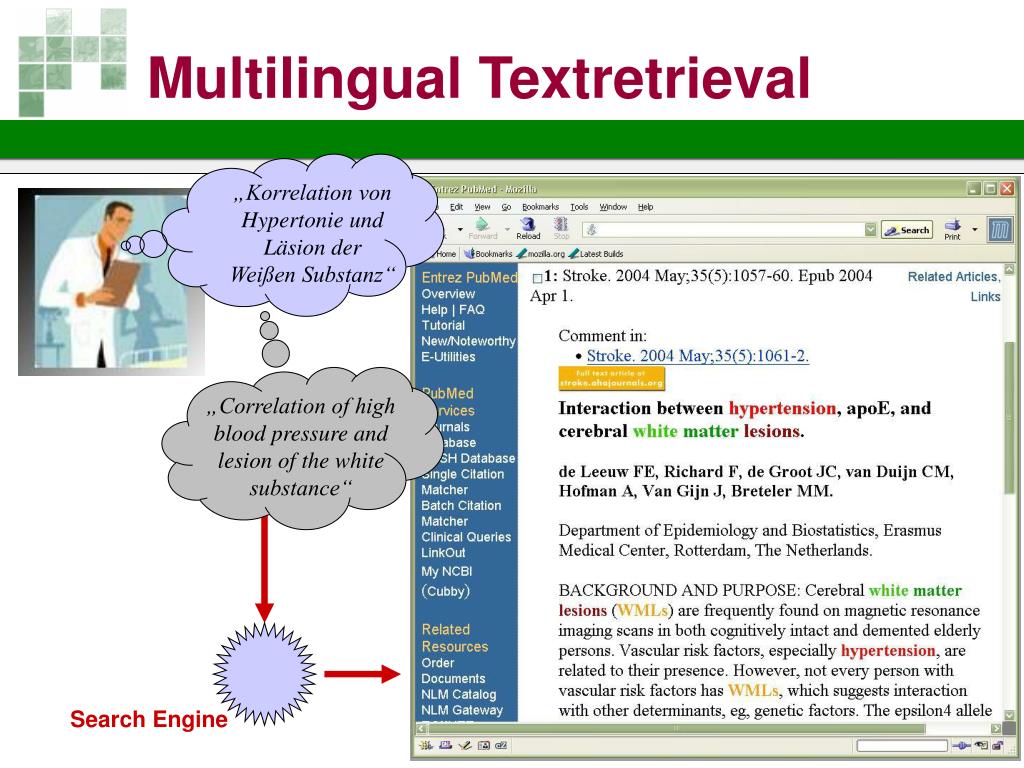Open NLM Catalog sidebar link
Viewport: 1024px width, 768px height.
pos(458,694)
